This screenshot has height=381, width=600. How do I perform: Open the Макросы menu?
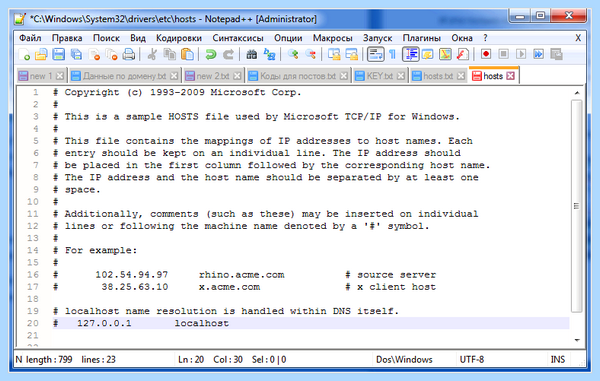pos(333,38)
